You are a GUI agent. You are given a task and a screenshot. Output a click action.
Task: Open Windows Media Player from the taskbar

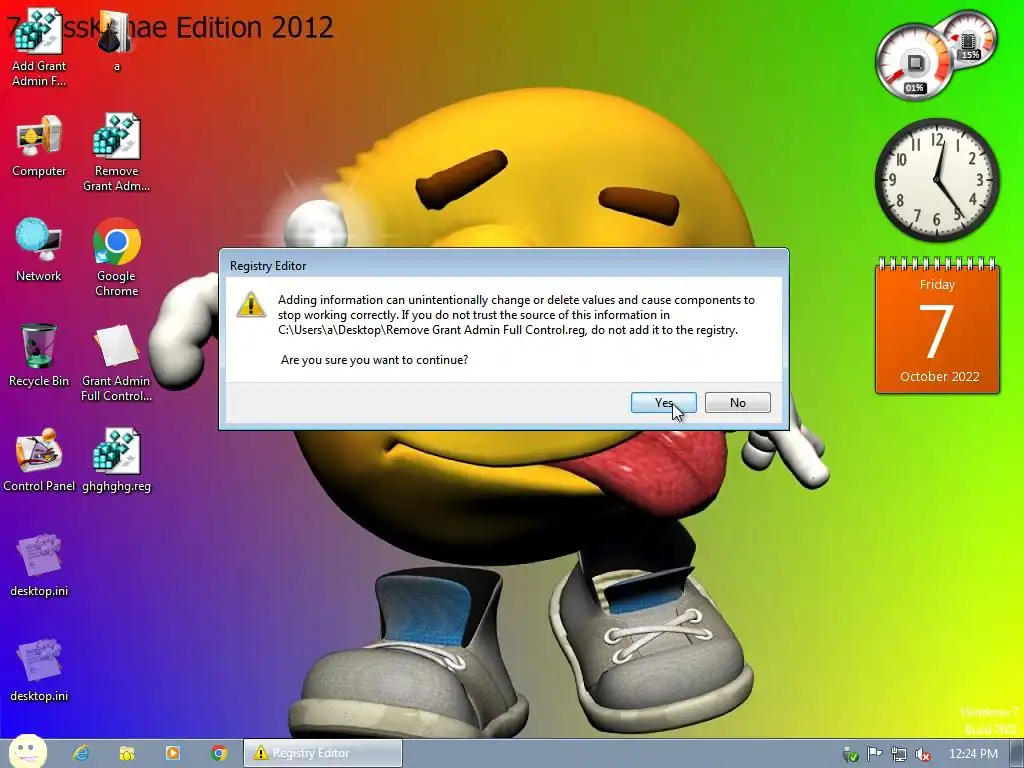point(173,753)
